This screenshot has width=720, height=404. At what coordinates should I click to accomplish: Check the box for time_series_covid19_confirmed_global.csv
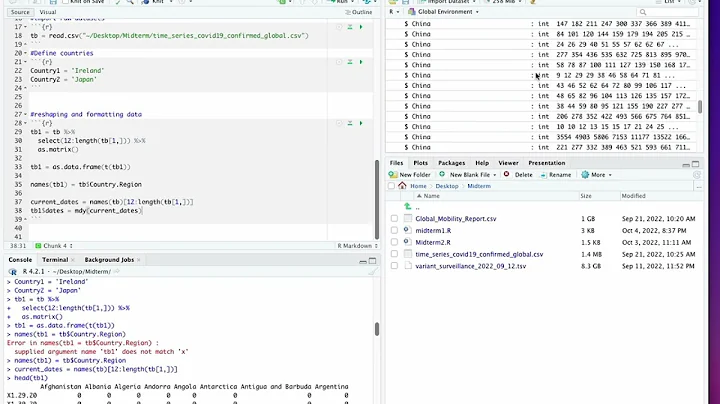394,254
